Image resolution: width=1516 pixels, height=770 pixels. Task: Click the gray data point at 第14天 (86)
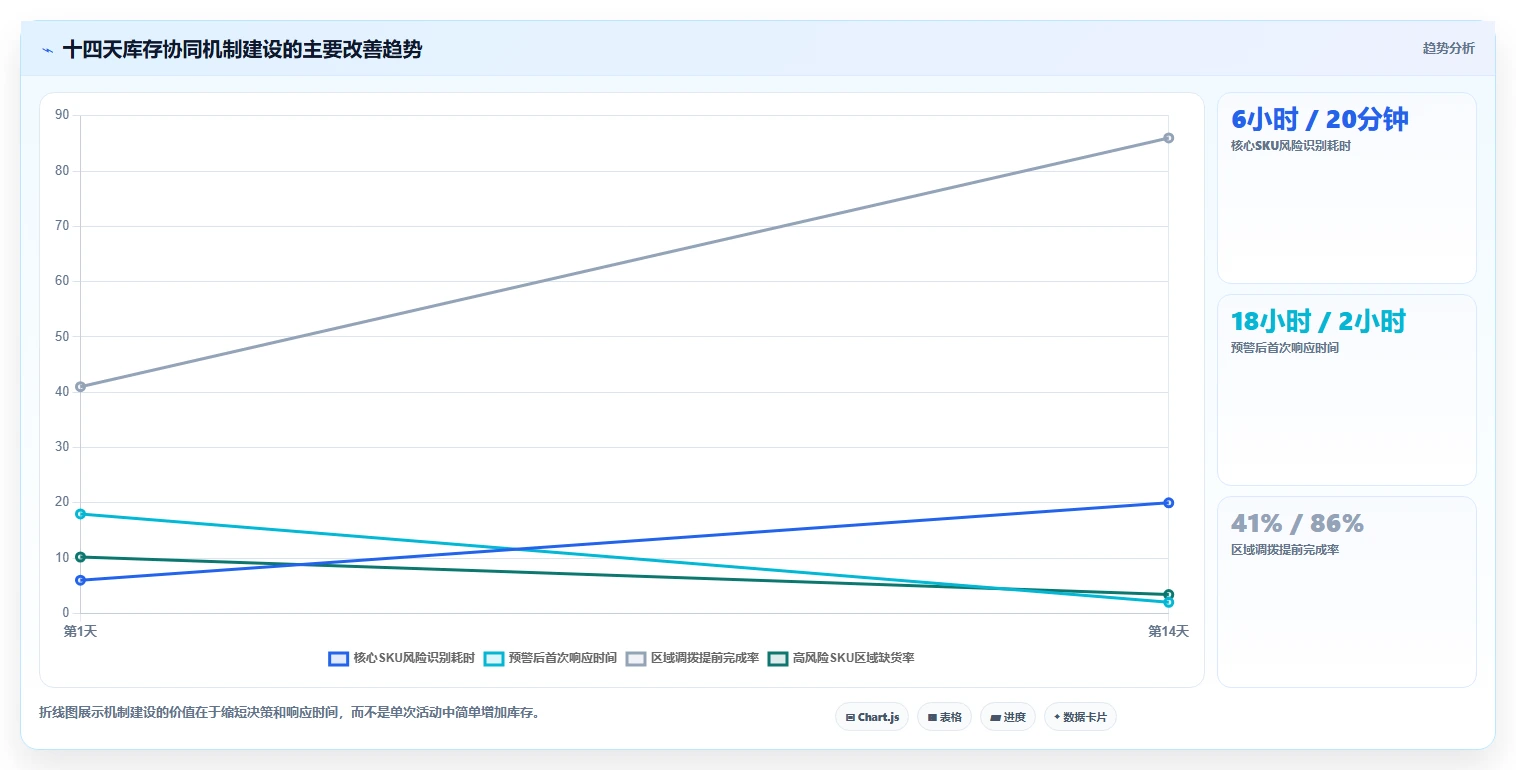tap(1168, 138)
